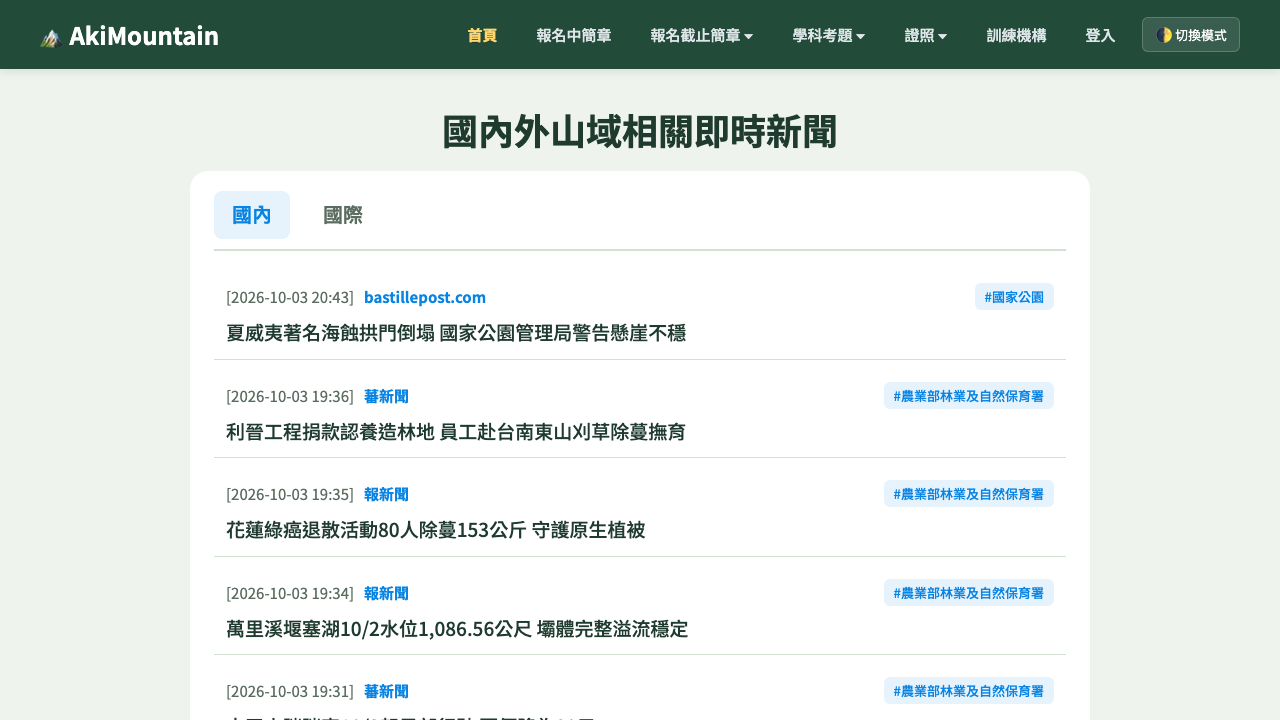The width and height of the screenshot is (1280, 720).
Task: Click the timestamp [2026-10-03 19:34]
Action: 290,593
